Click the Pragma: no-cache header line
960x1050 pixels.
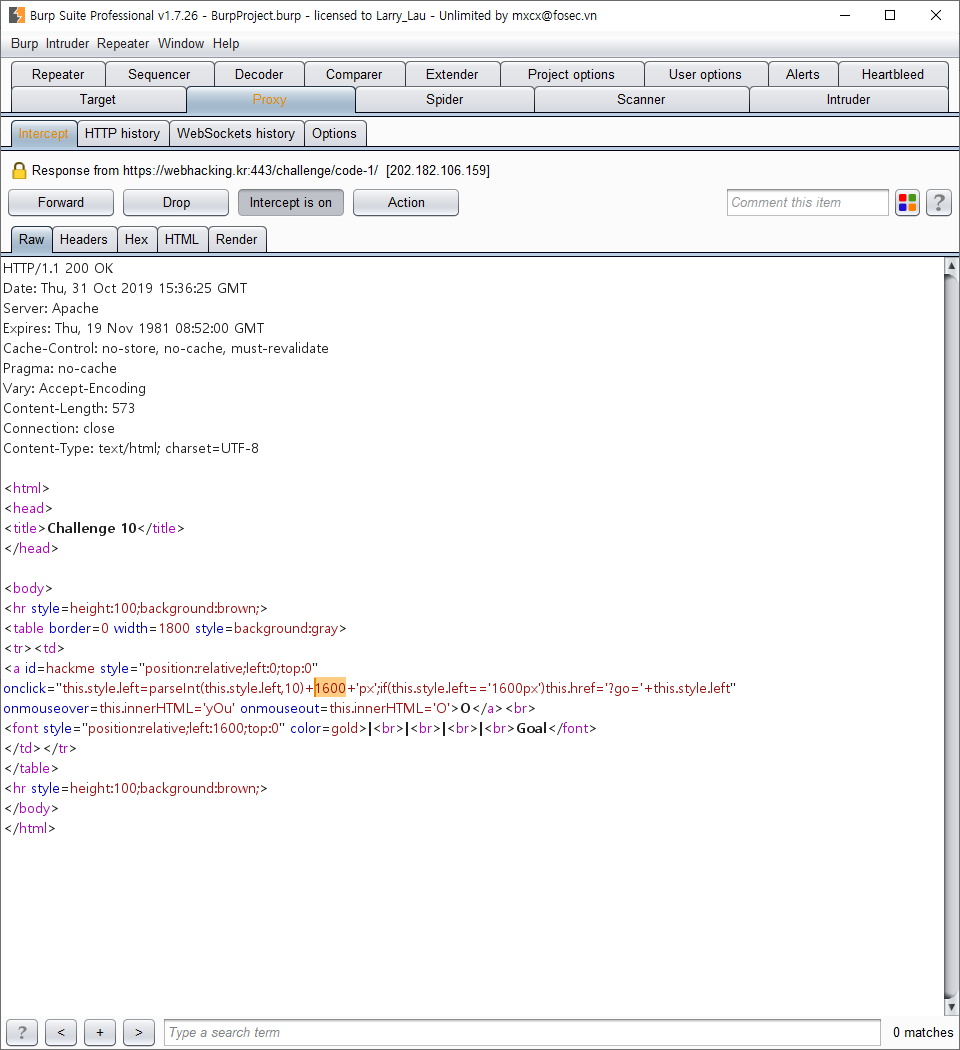point(60,368)
